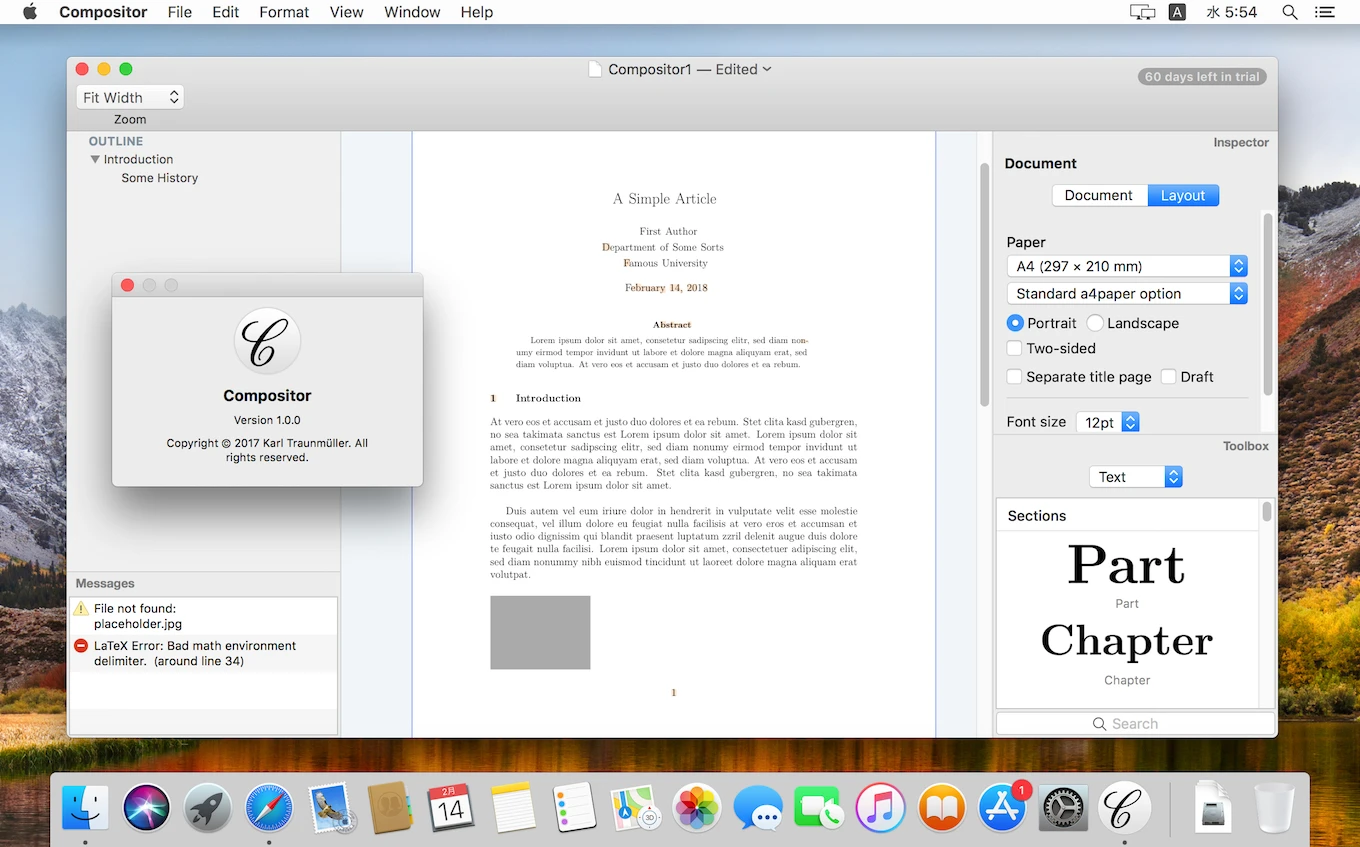This screenshot has height=847, width=1360.
Task: Open Photos app in dock
Action: [697, 807]
